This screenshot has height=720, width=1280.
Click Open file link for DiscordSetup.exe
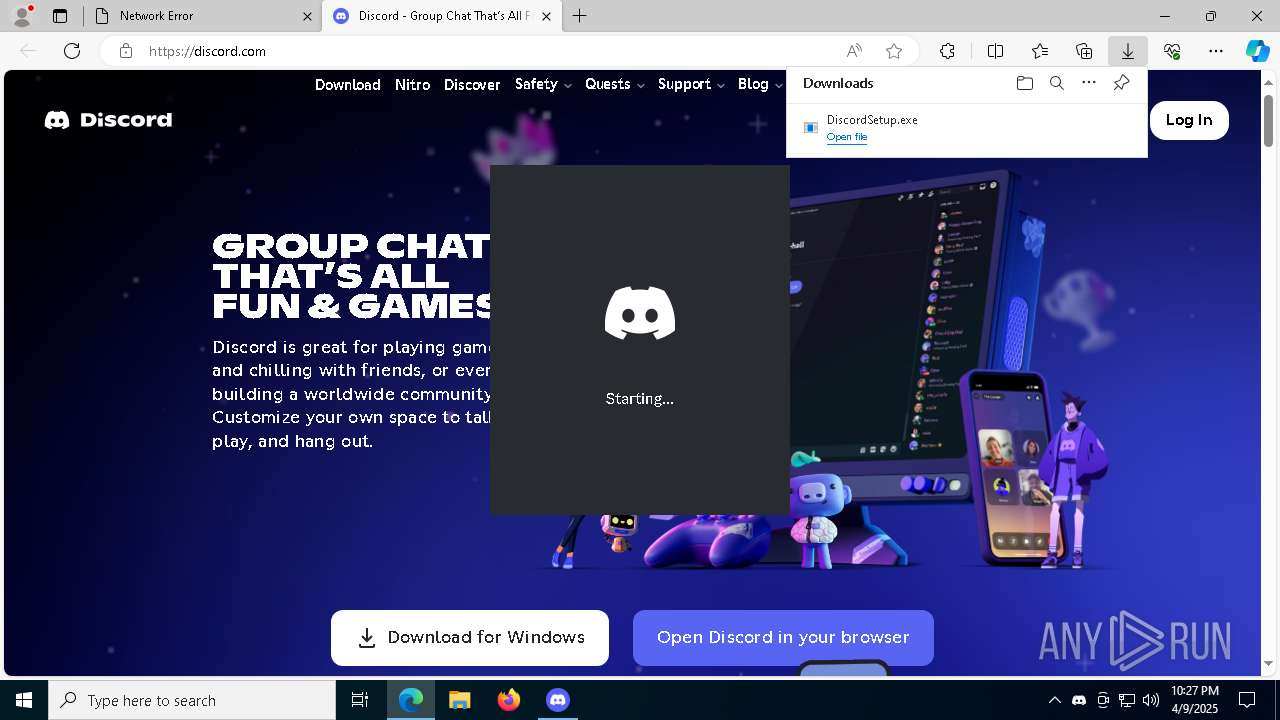[847, 137]
